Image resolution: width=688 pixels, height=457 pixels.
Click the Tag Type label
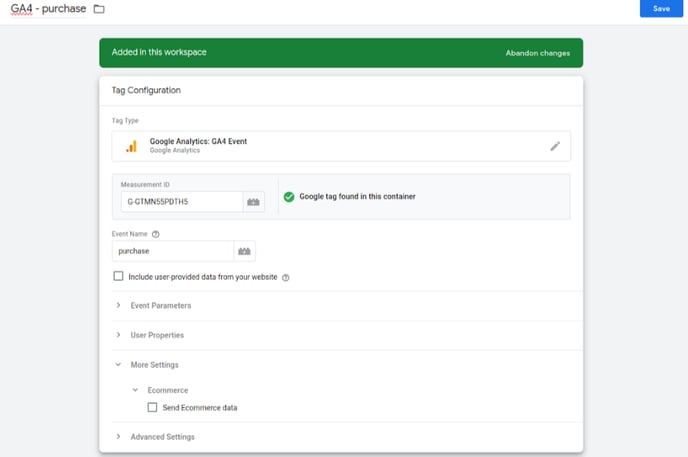[x=125, y=121]
